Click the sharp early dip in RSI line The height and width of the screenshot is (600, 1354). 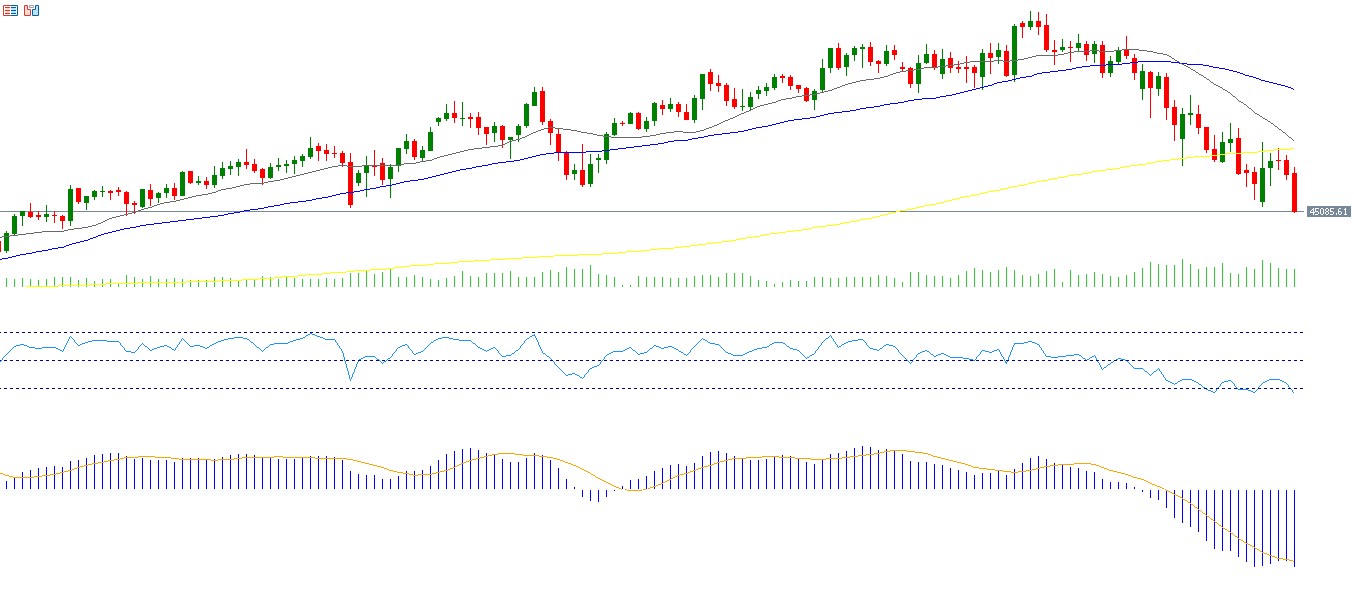point(351,379)
